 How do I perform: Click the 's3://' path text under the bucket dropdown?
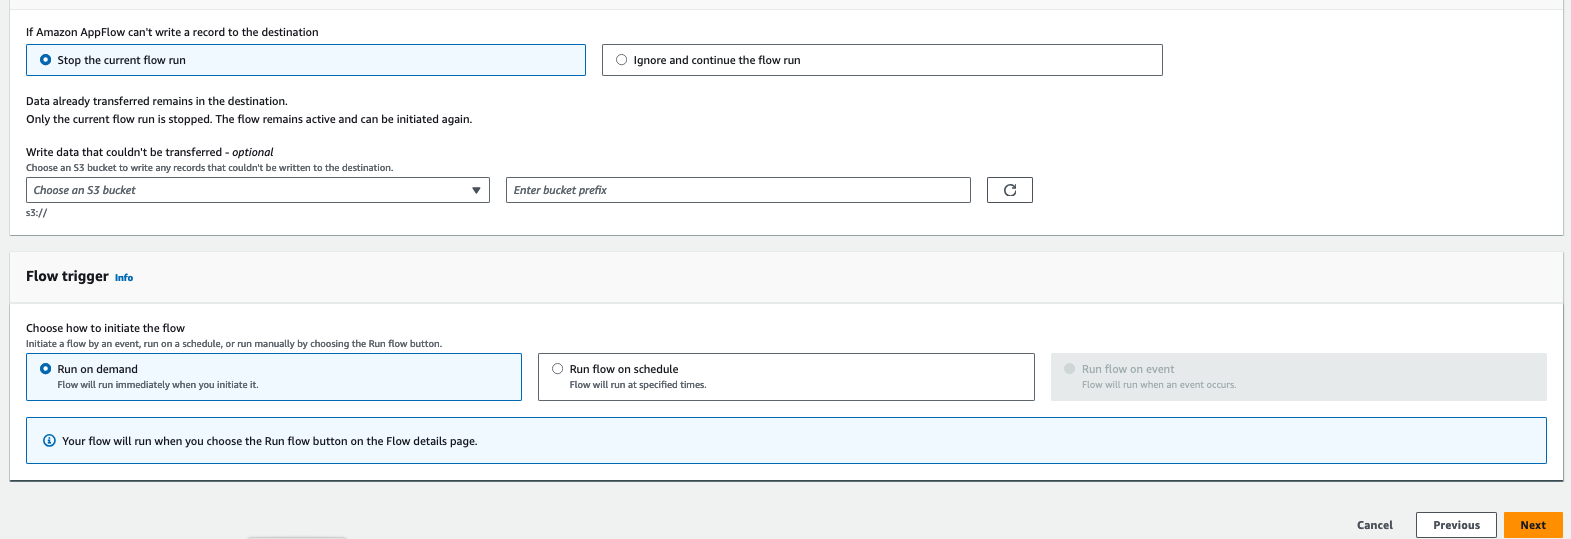36,213
